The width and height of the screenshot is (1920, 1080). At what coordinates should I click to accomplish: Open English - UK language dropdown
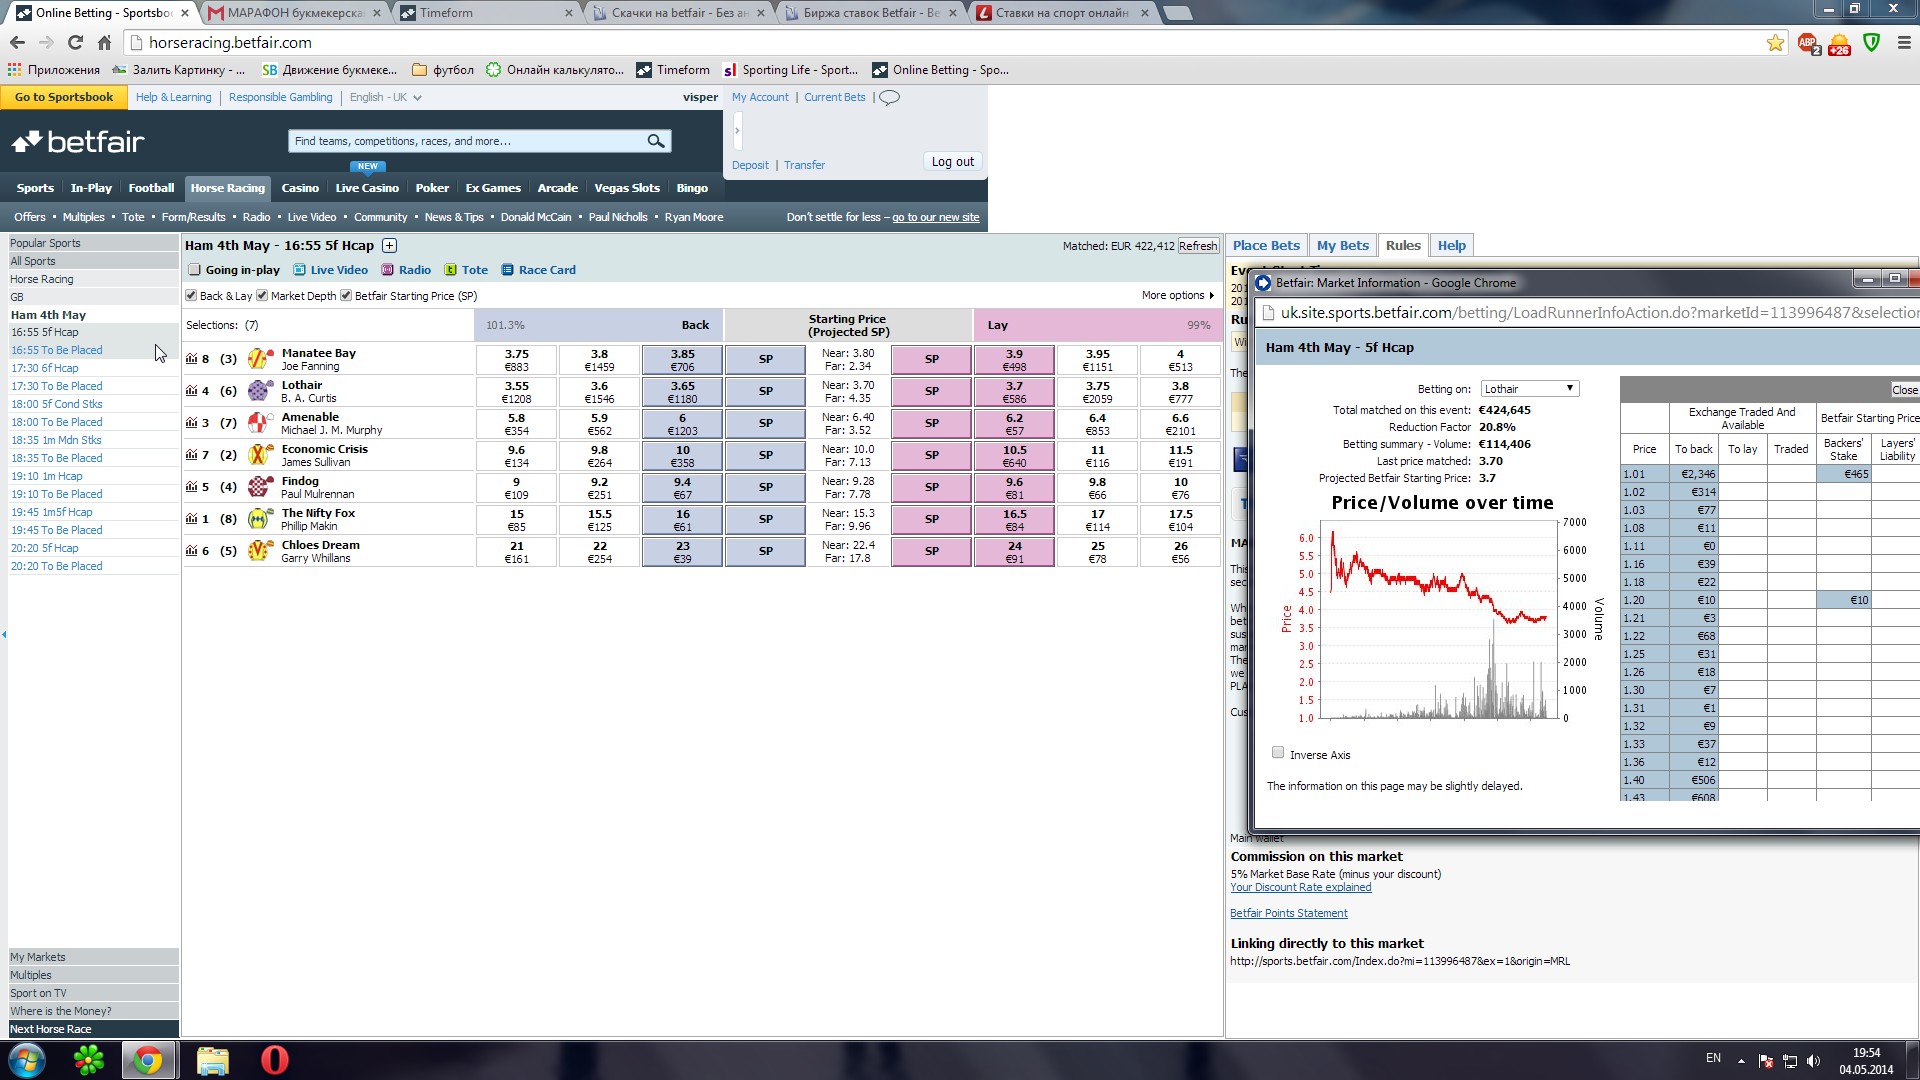385,97
